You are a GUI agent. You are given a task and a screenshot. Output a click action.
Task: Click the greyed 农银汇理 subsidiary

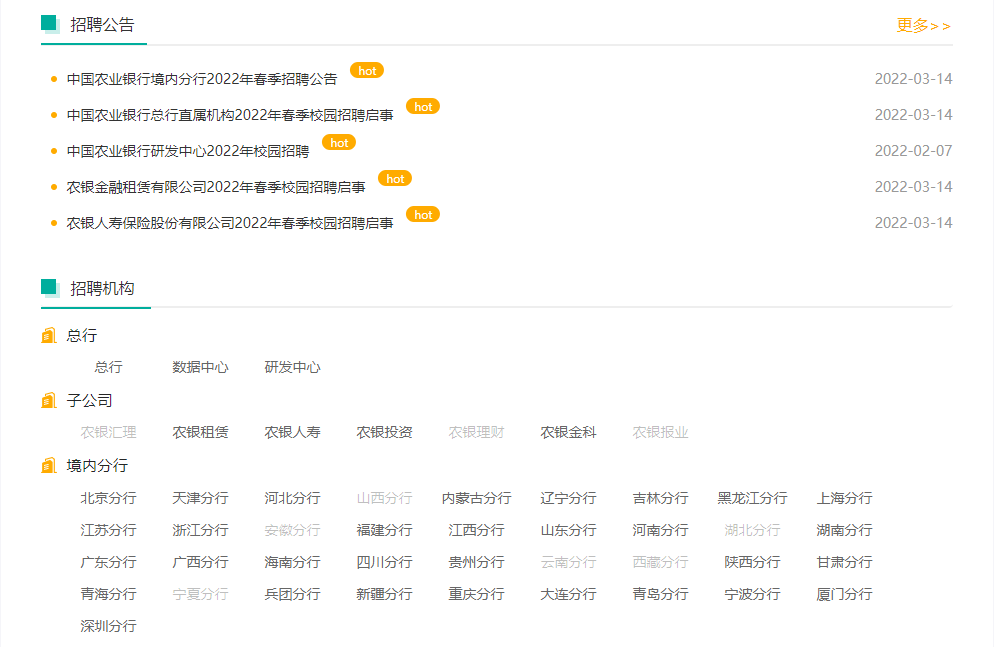point(108,433)
